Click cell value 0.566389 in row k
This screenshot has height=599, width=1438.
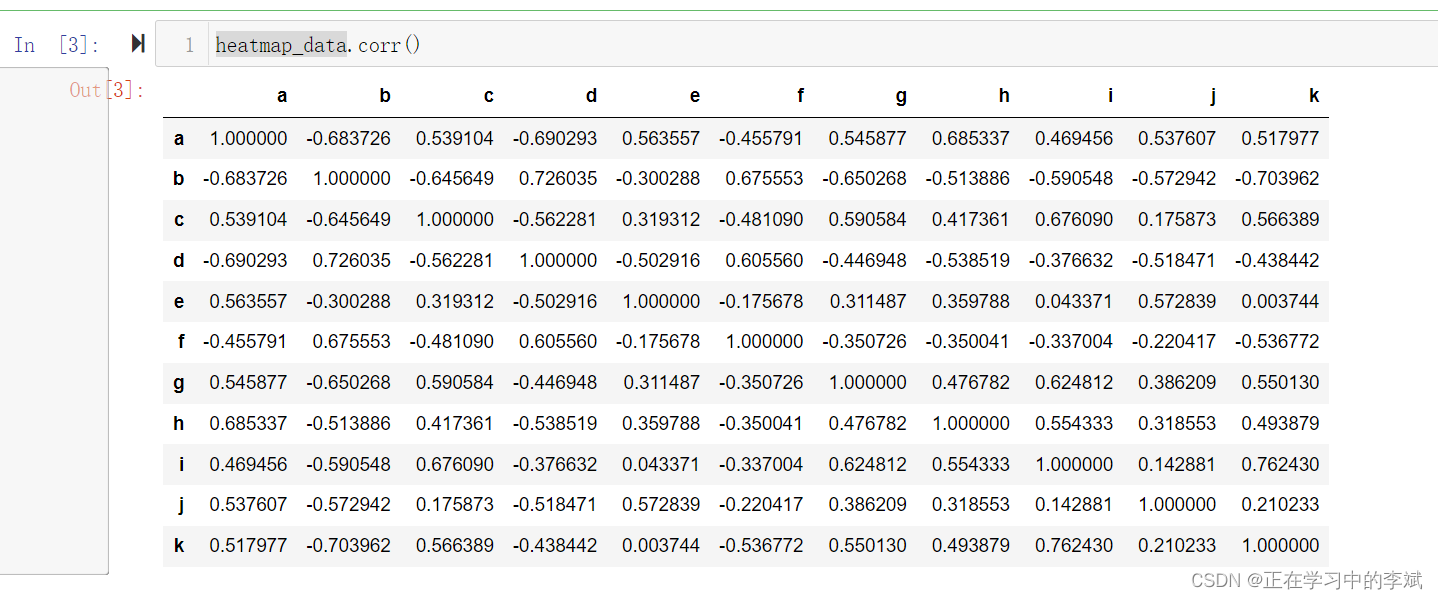click(x=455, y=545)
